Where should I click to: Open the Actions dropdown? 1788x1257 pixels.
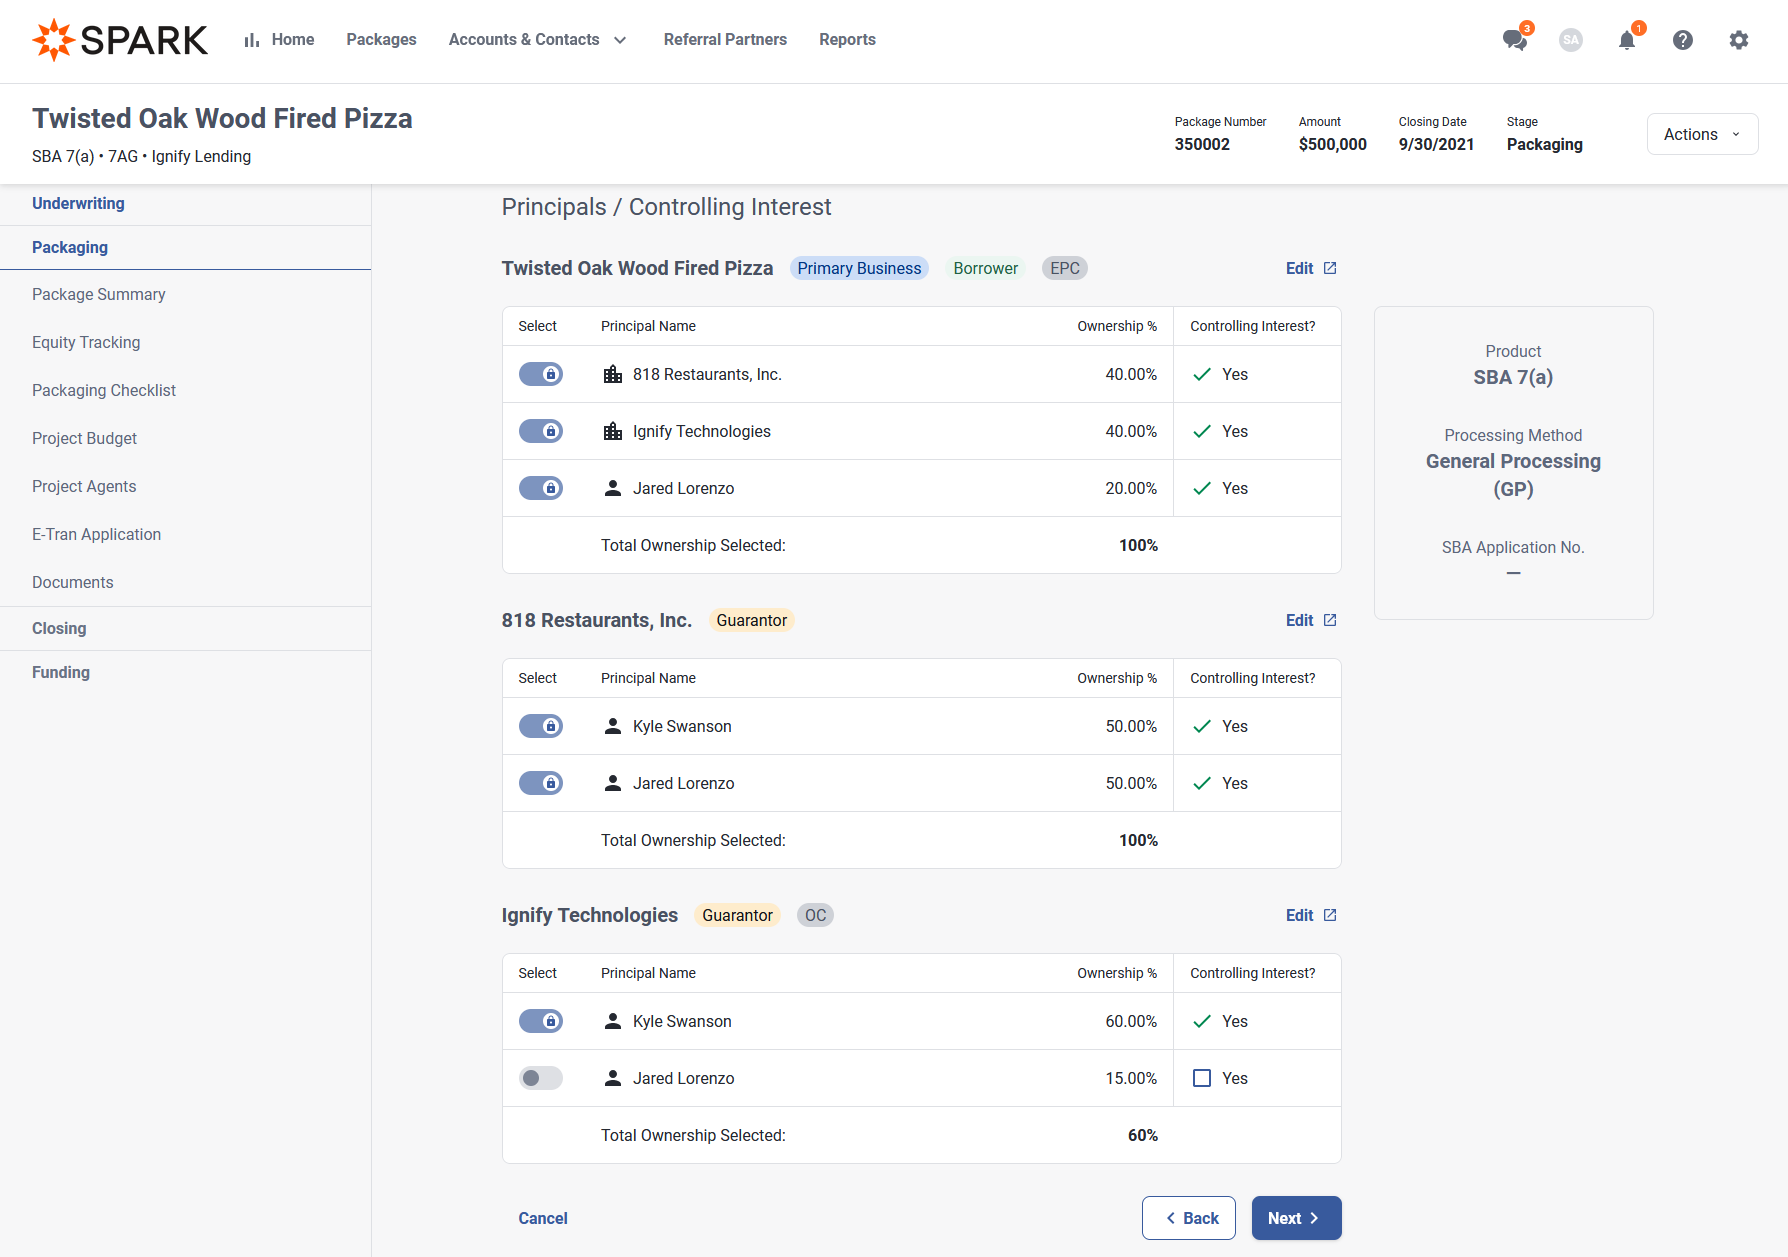point(1702,134)
